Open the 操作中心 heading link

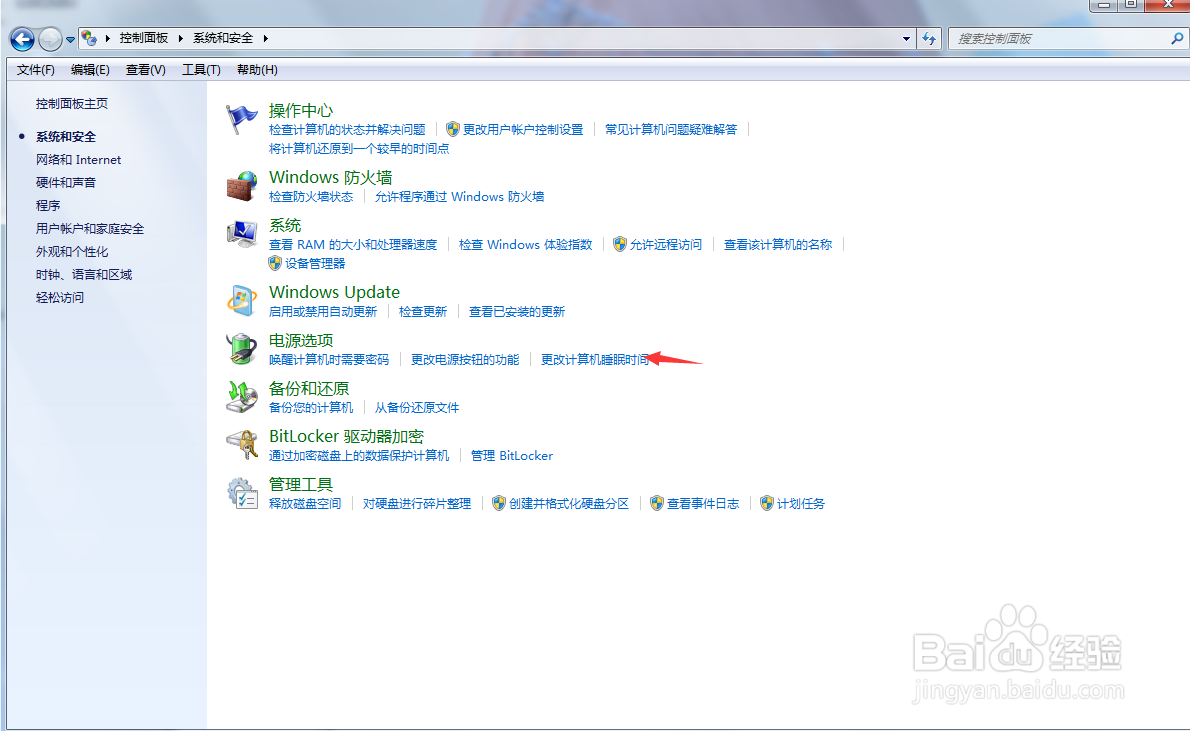(301, 111)
